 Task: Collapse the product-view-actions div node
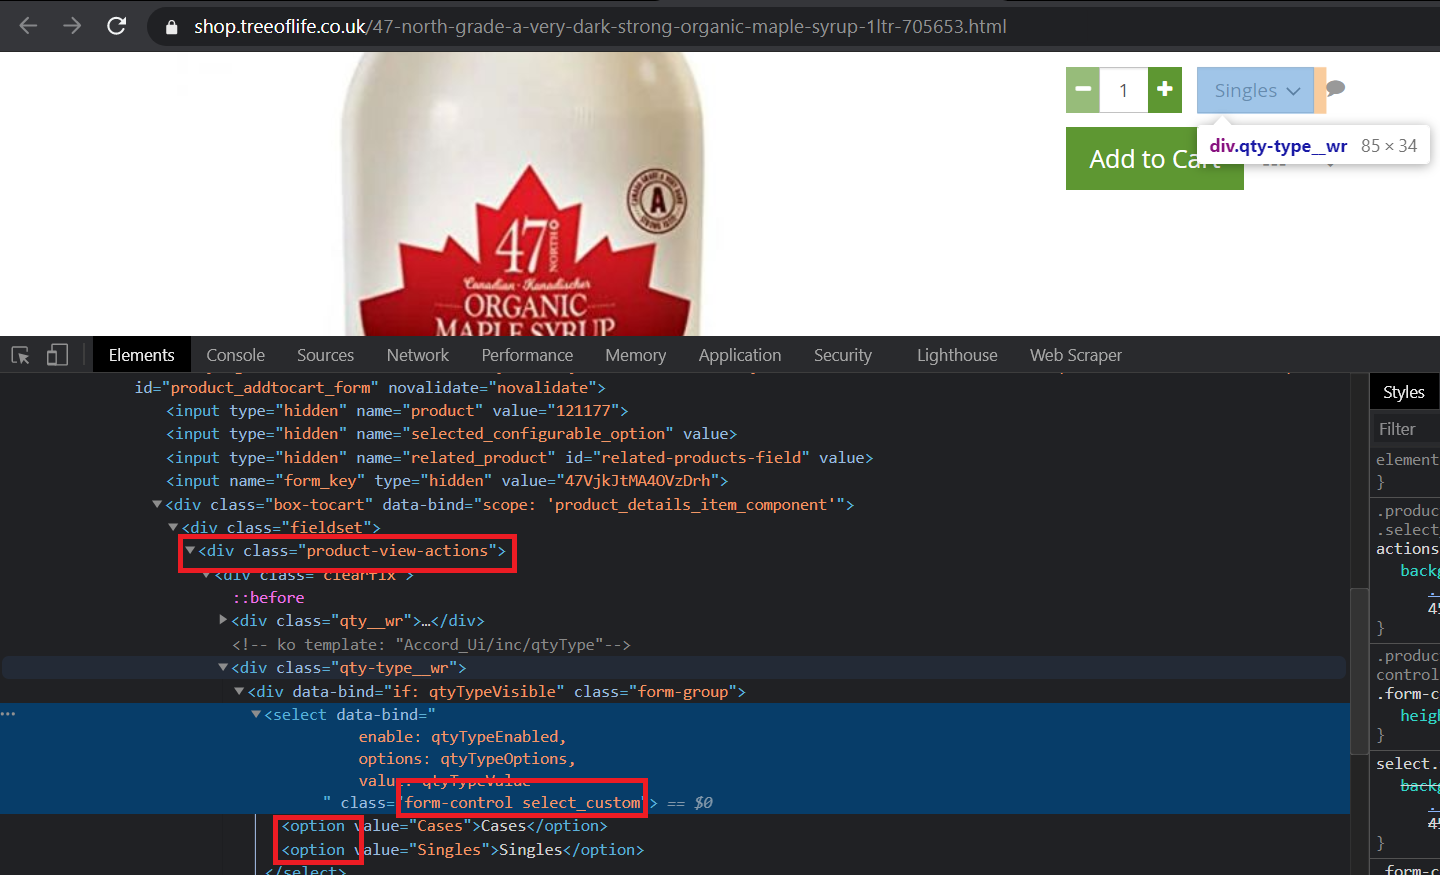190,551
